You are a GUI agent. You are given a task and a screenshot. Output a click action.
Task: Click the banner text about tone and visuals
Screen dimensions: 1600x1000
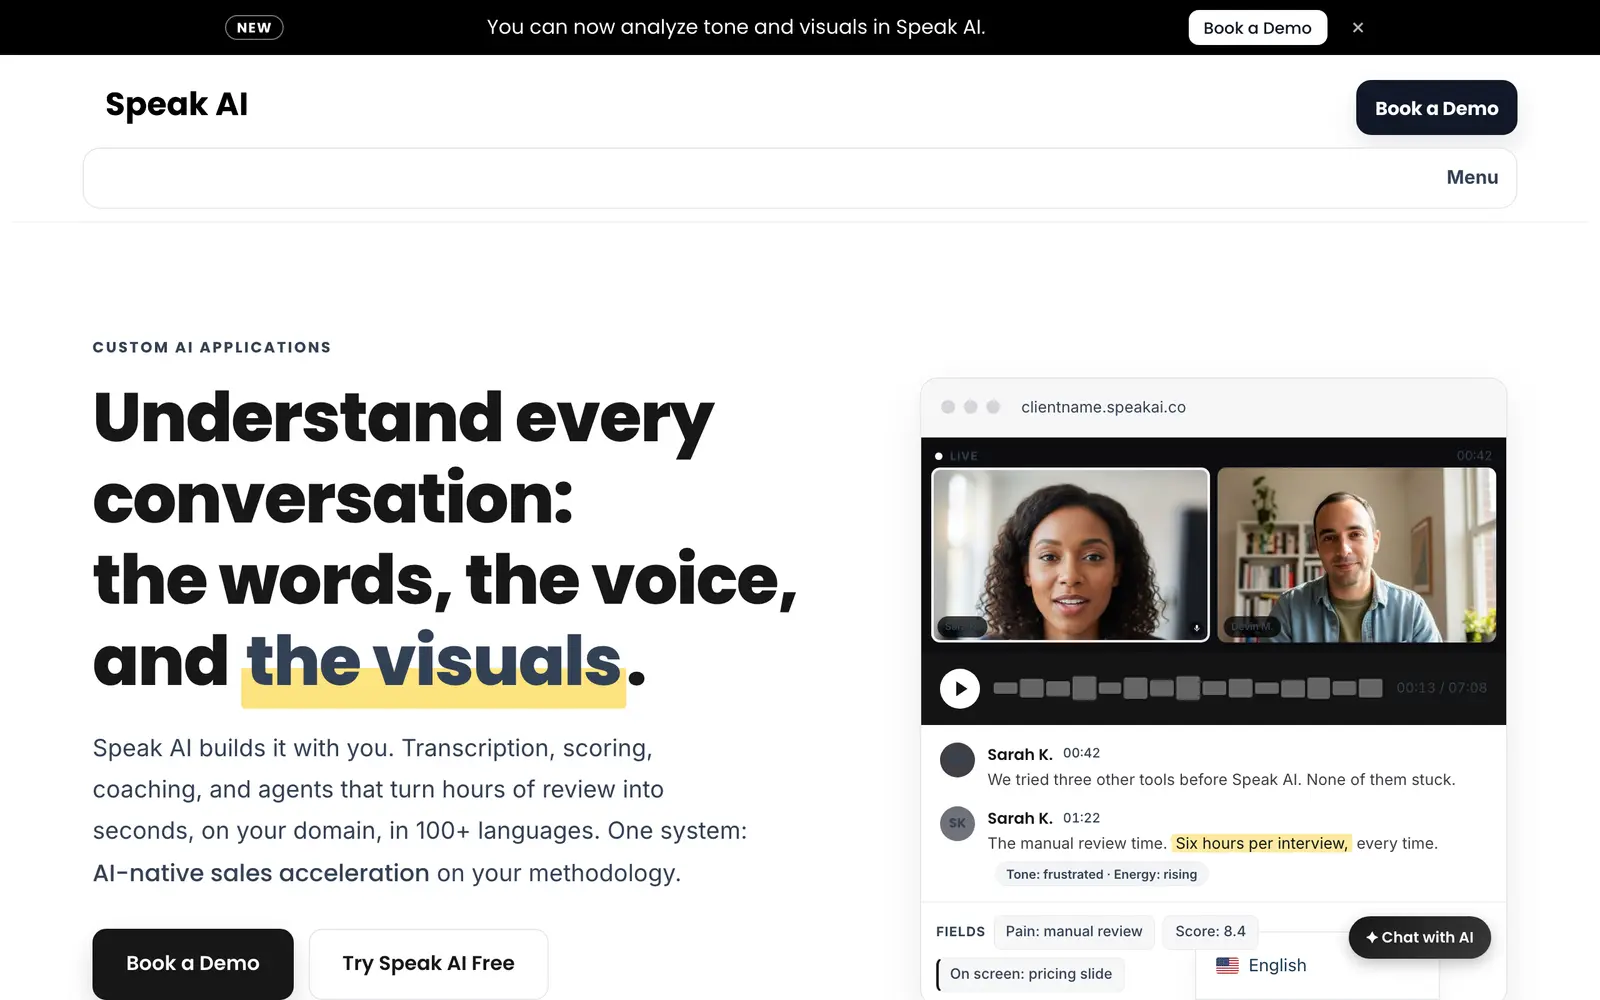[x=736, y=27]
